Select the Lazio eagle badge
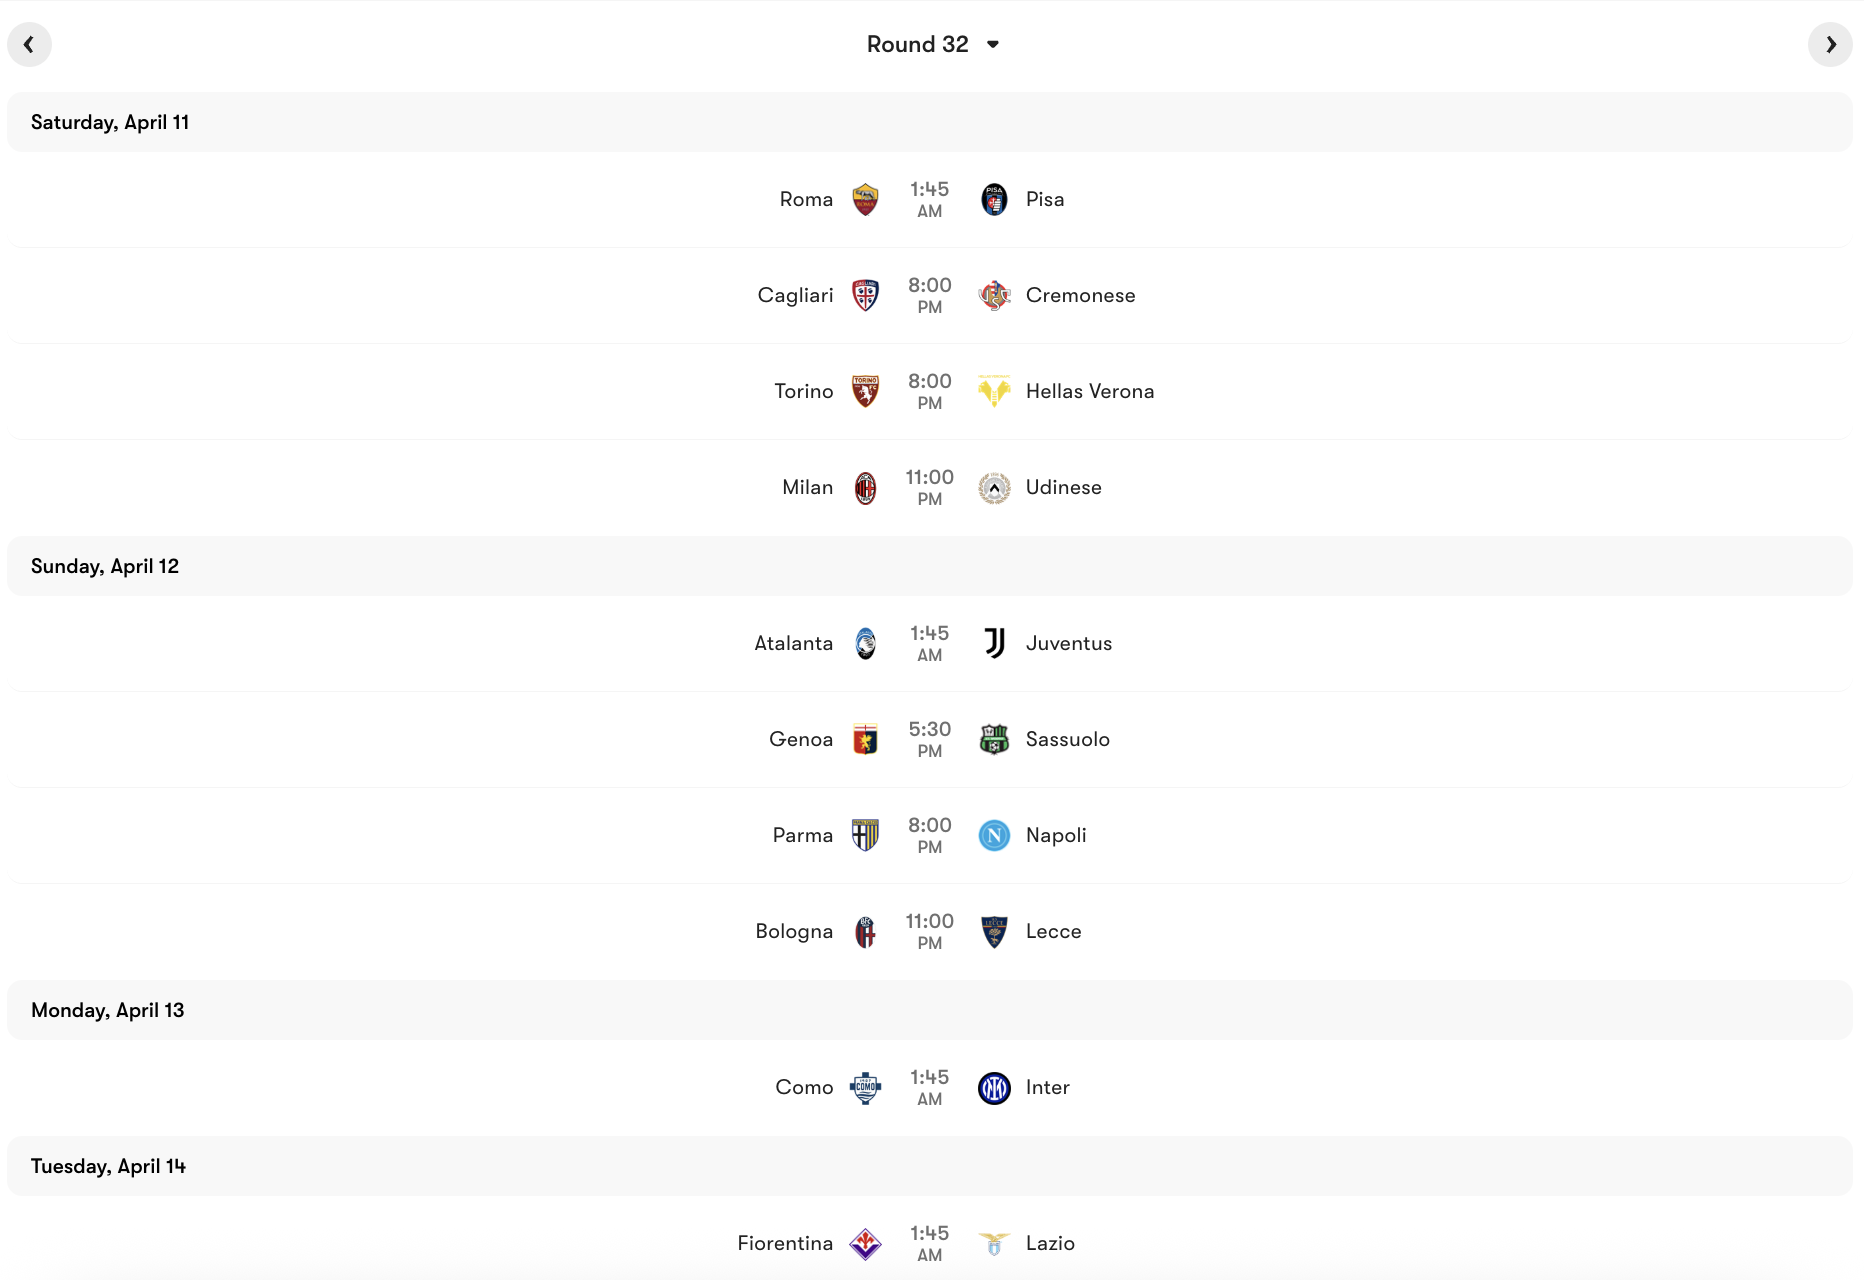The width and height of the screenshot is (1864, 1280). tap(994, 1243)
